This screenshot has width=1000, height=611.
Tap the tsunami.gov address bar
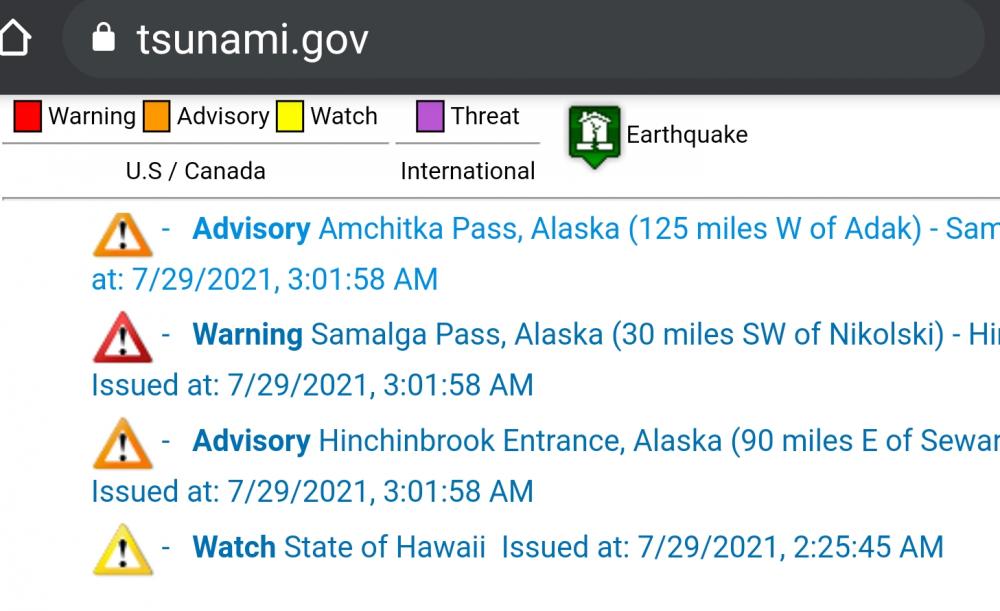(x=250, y=38)
